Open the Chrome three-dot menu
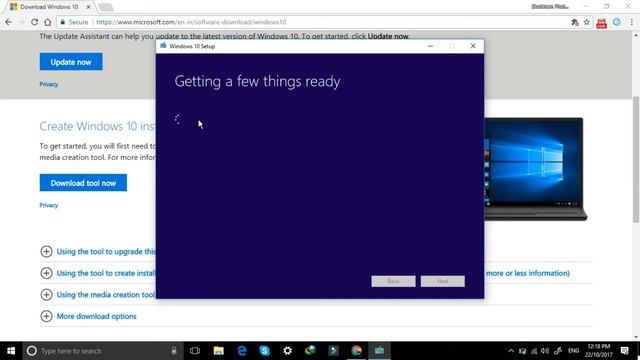 (631, 22)
